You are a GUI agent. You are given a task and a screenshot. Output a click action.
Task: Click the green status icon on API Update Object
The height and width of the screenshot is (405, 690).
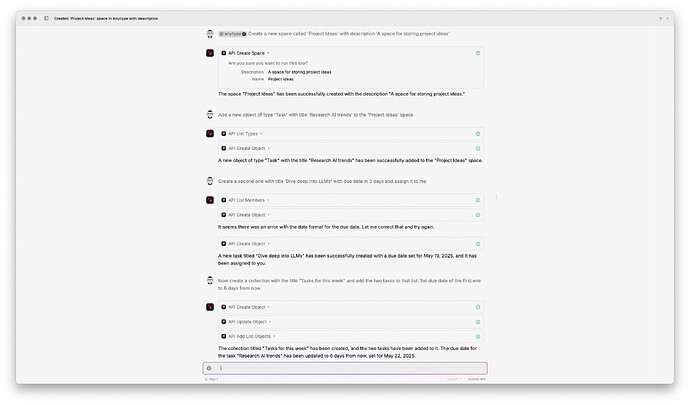pos(477,322)
